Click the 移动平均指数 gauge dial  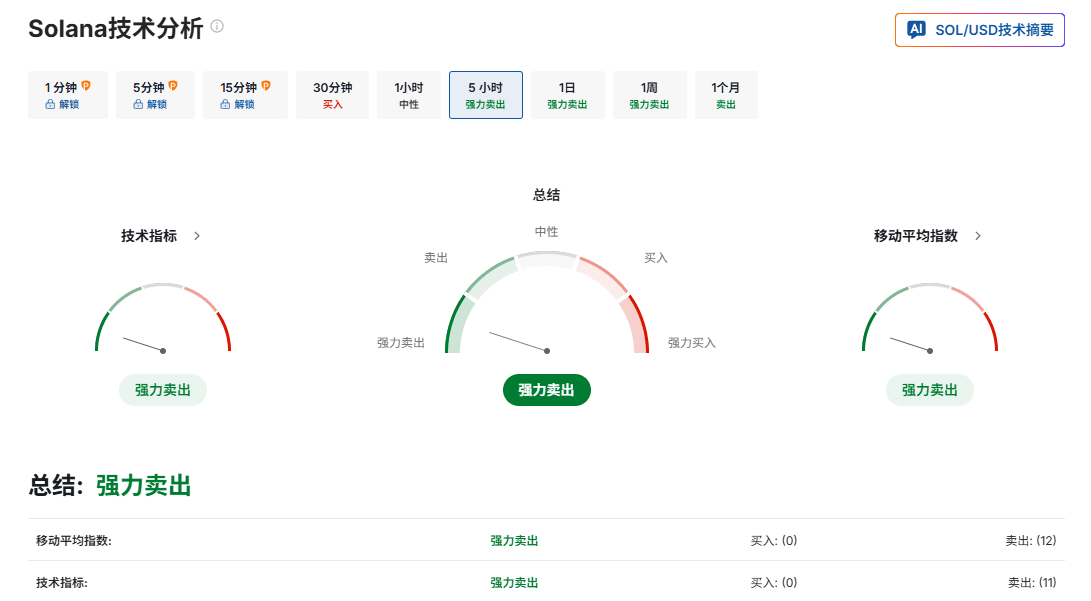coord(930,318)
